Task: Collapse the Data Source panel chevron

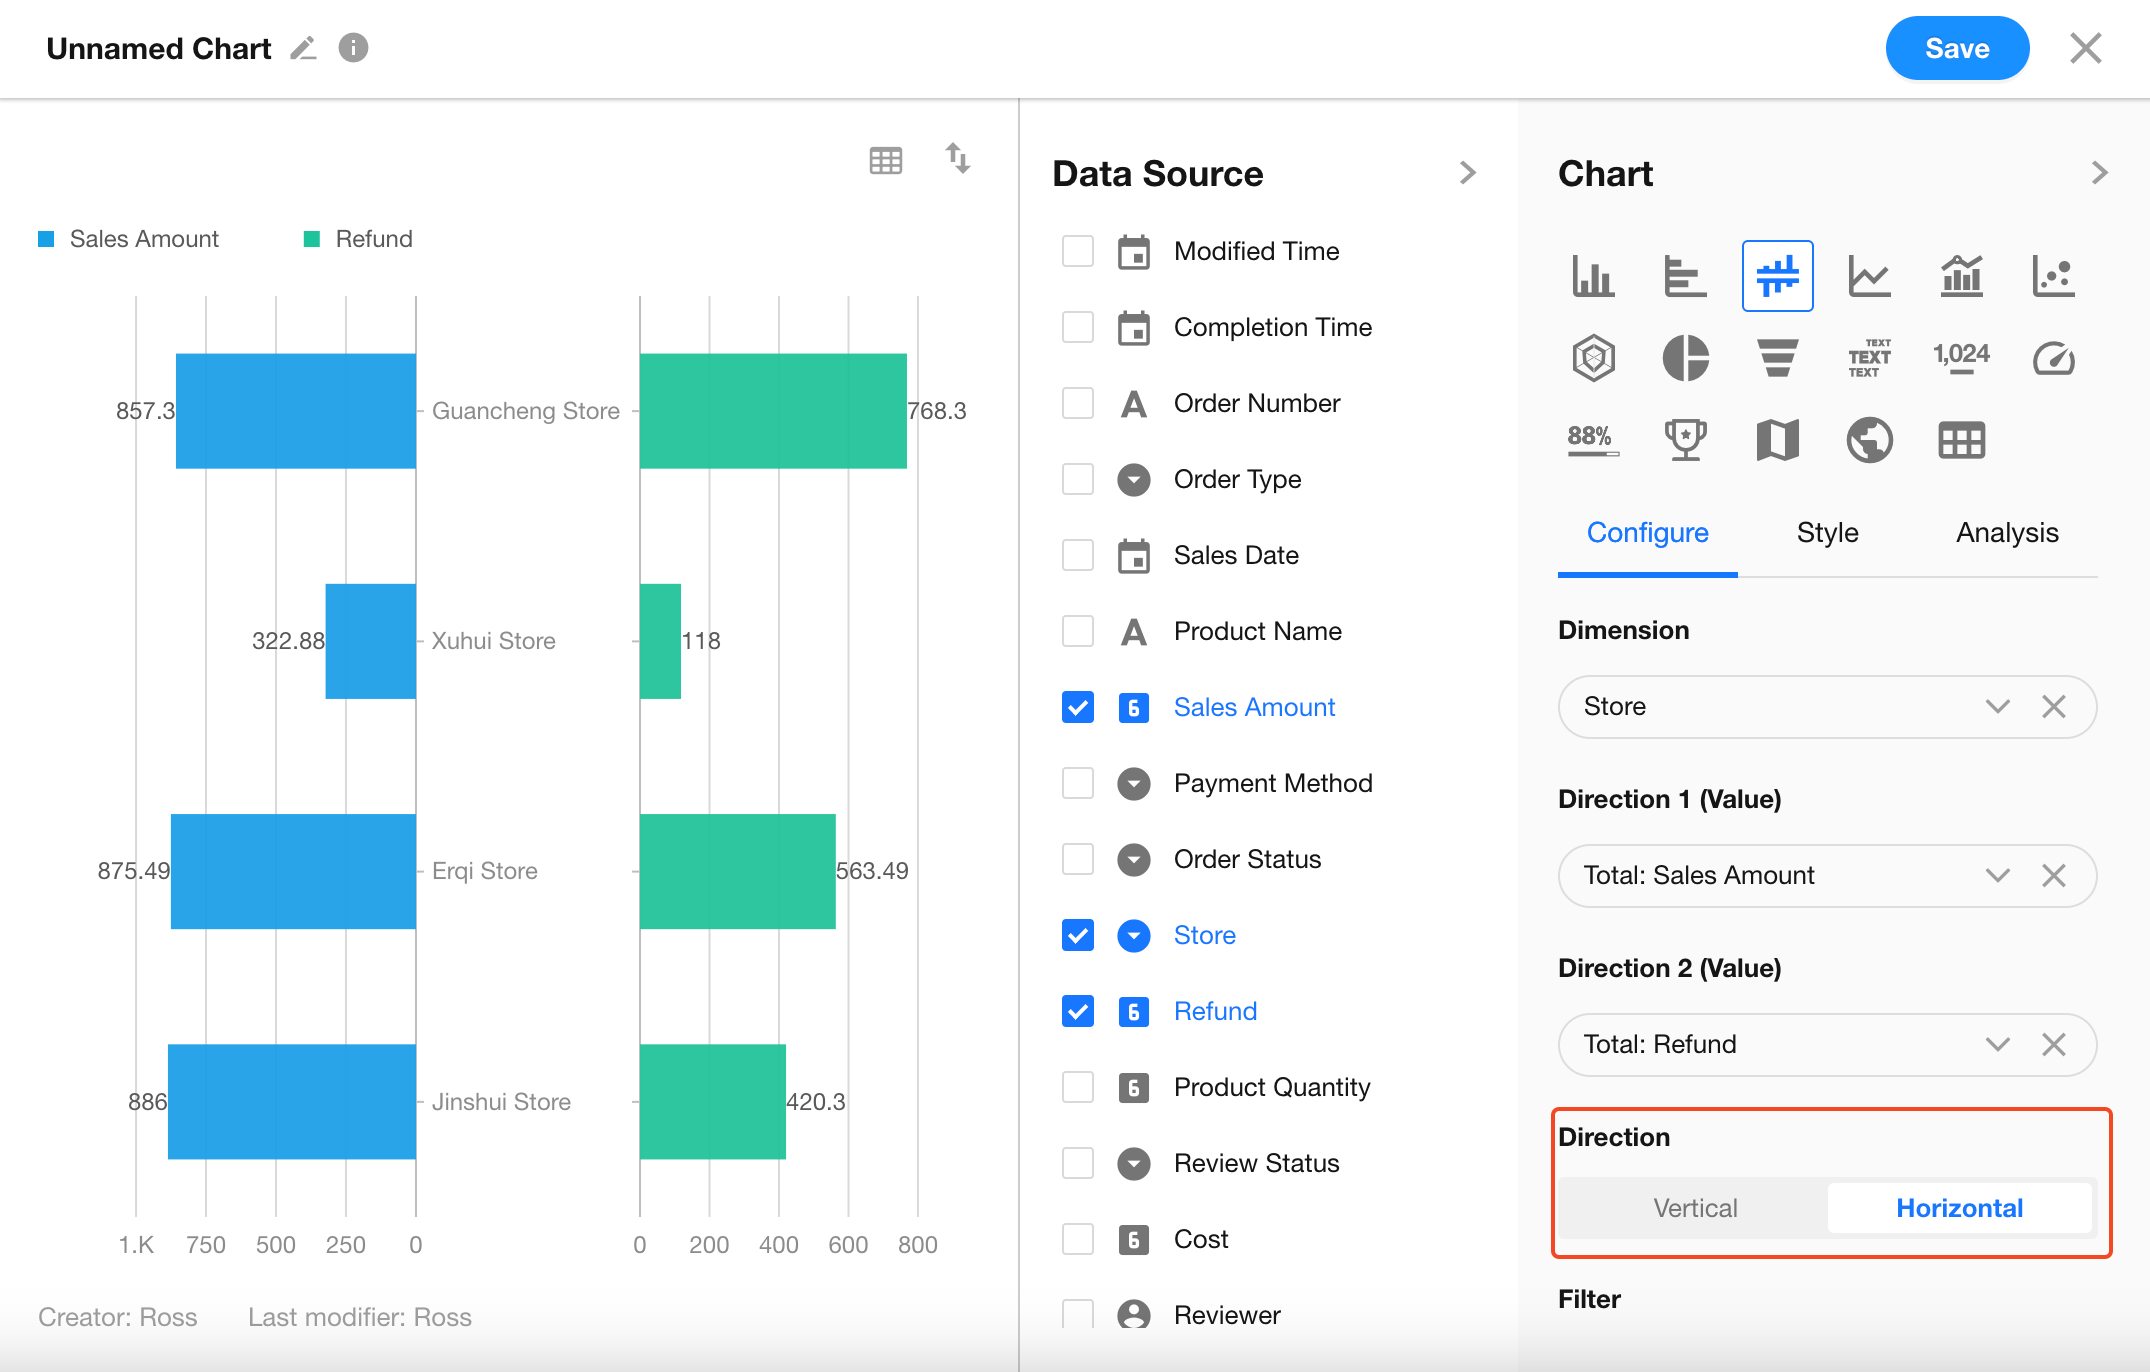Action: [1467, 173]
